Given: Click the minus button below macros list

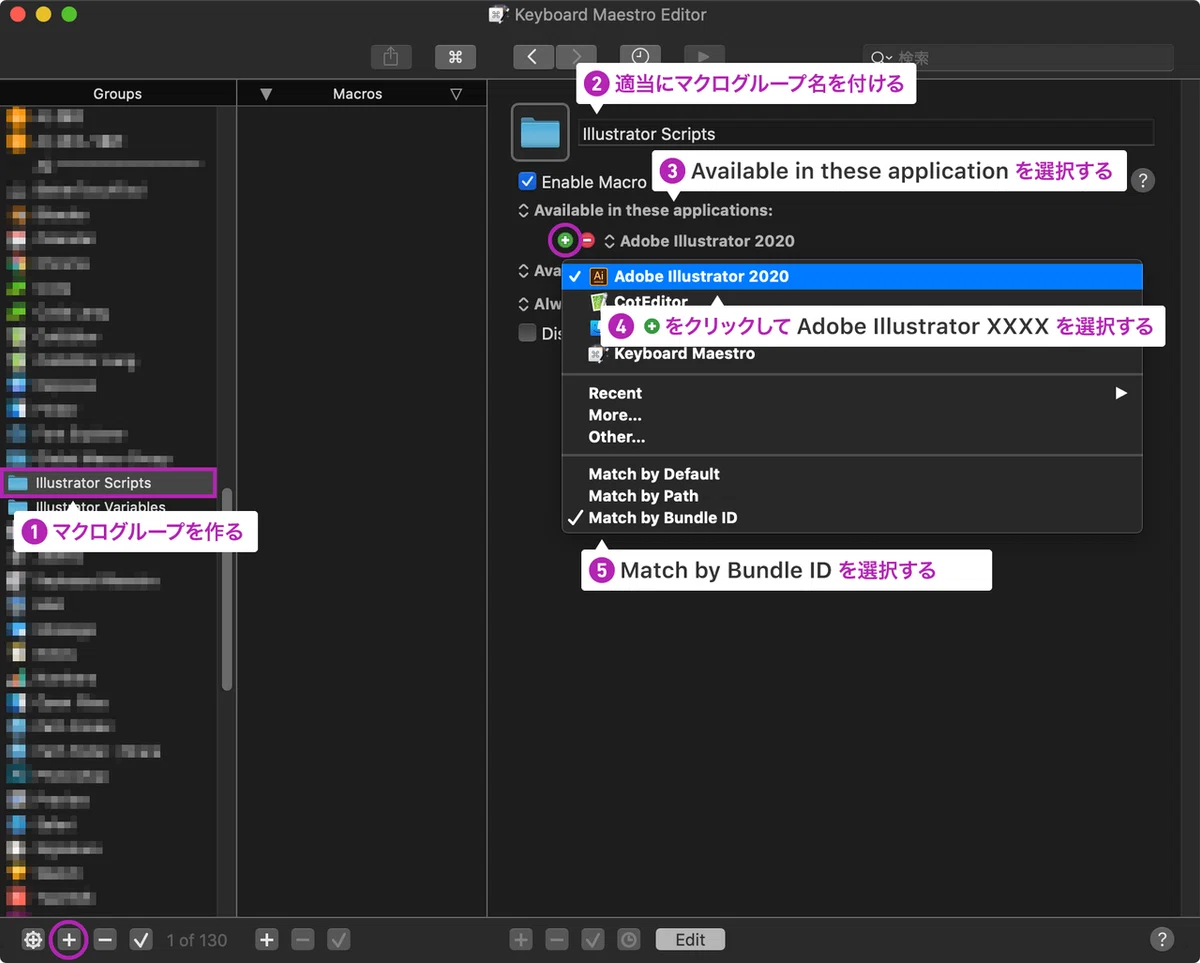Looking at the screenshot, I should 303,940.
